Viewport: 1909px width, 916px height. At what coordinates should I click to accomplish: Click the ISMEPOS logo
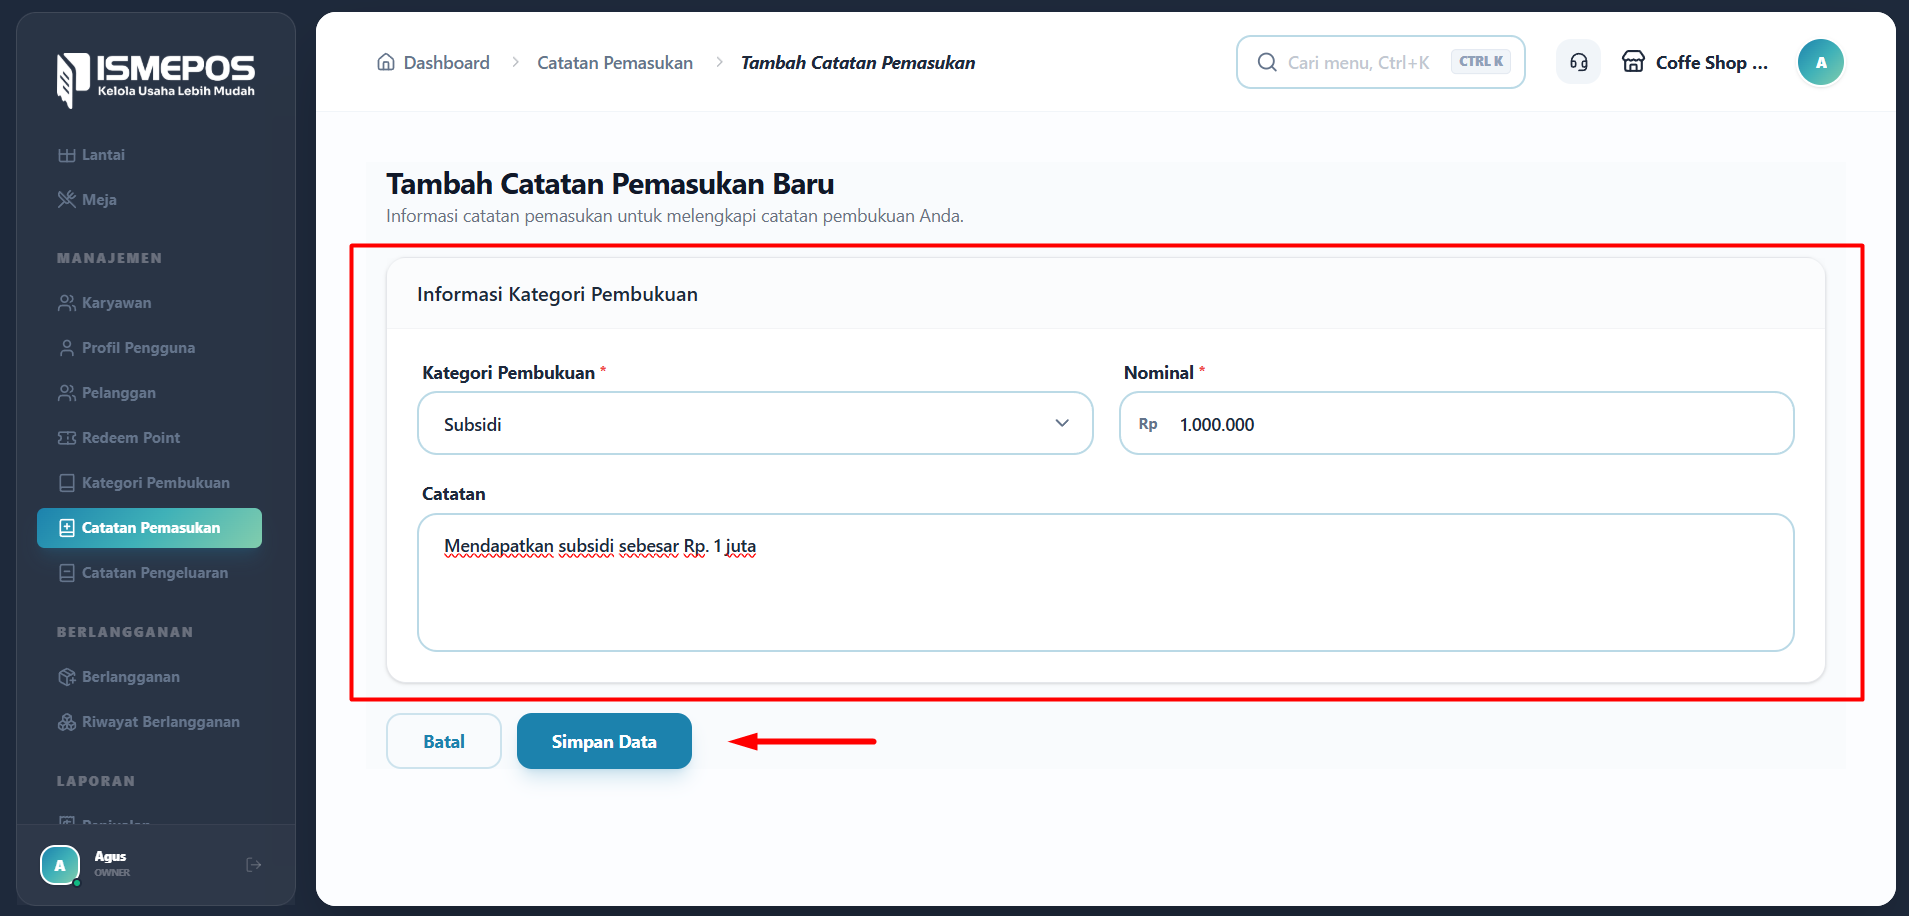pyautogui.click(x=155, y=79)
